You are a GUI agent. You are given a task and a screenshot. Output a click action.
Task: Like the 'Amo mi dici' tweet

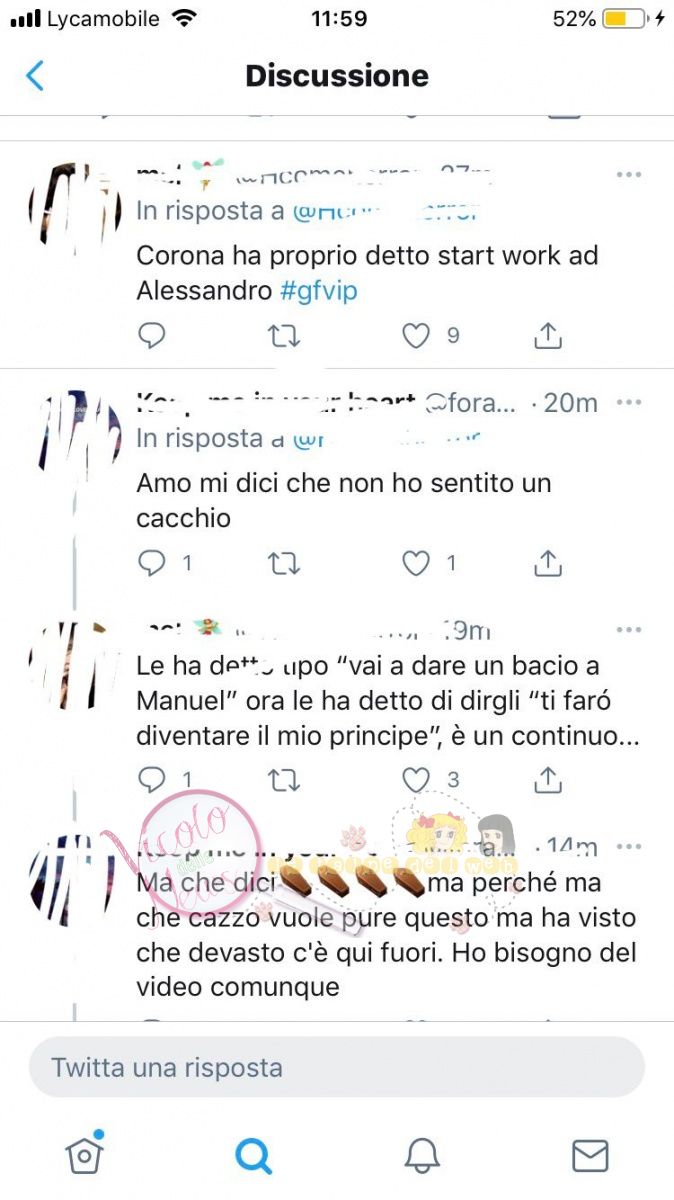coord(416,564)
